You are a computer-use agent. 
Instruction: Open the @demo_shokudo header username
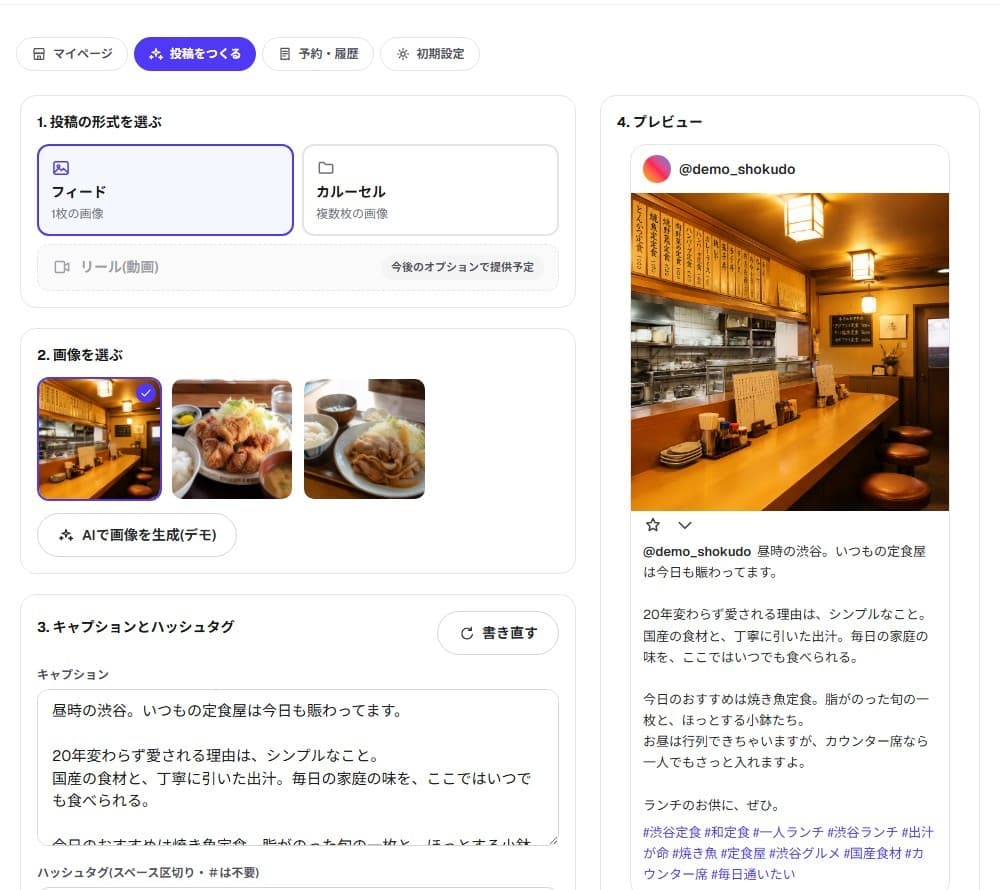coord(737,170)
